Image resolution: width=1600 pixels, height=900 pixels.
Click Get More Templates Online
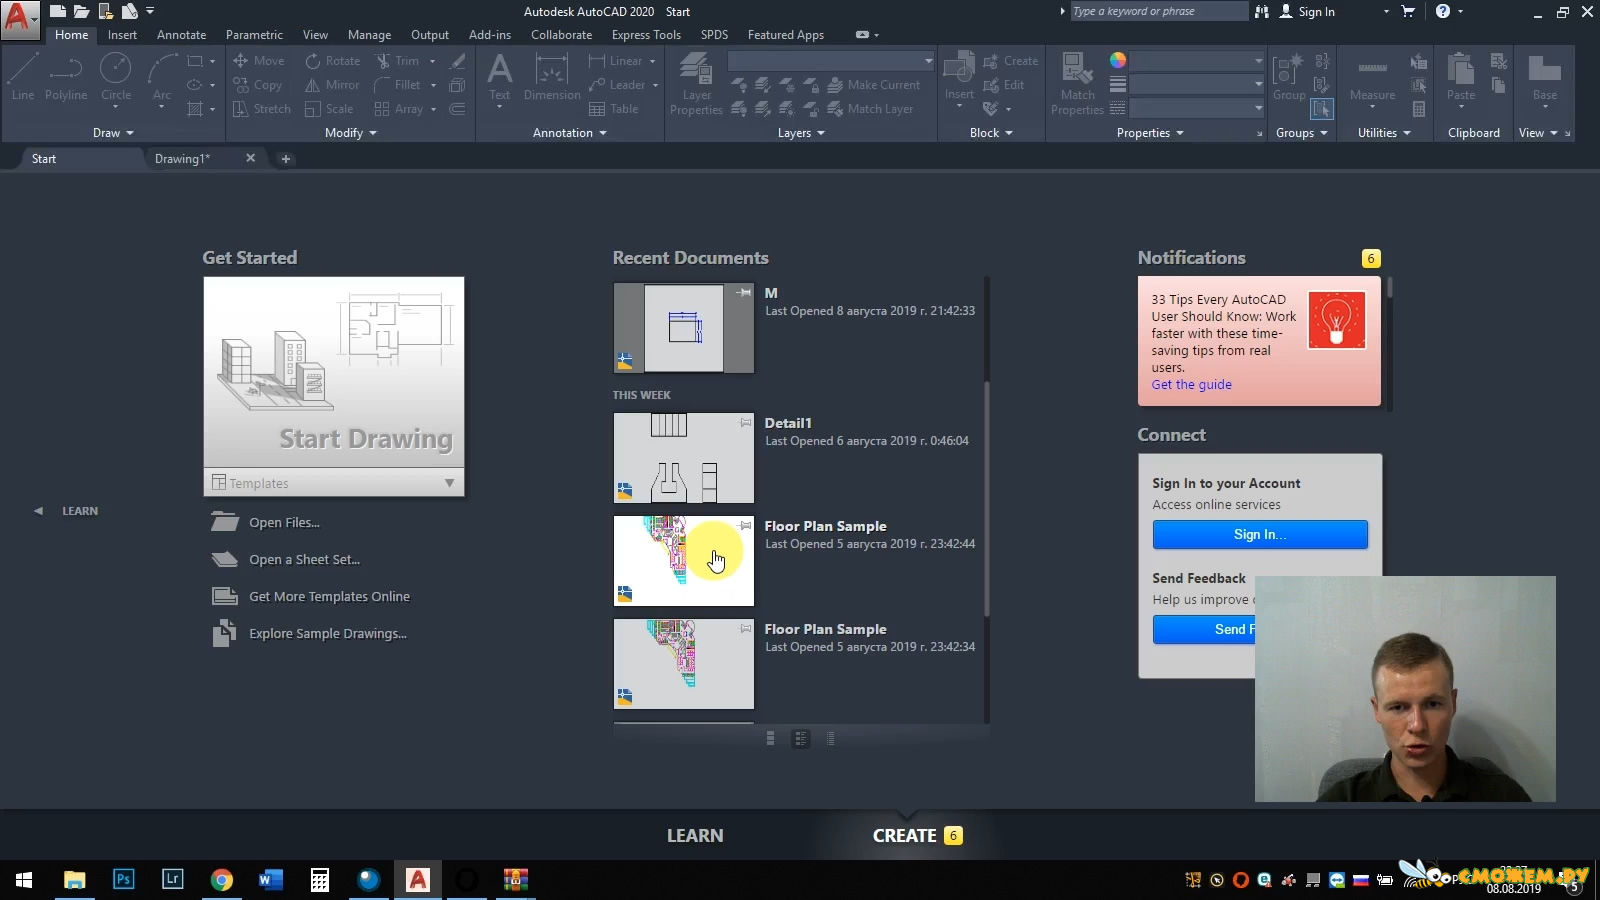tap(329, 597)
